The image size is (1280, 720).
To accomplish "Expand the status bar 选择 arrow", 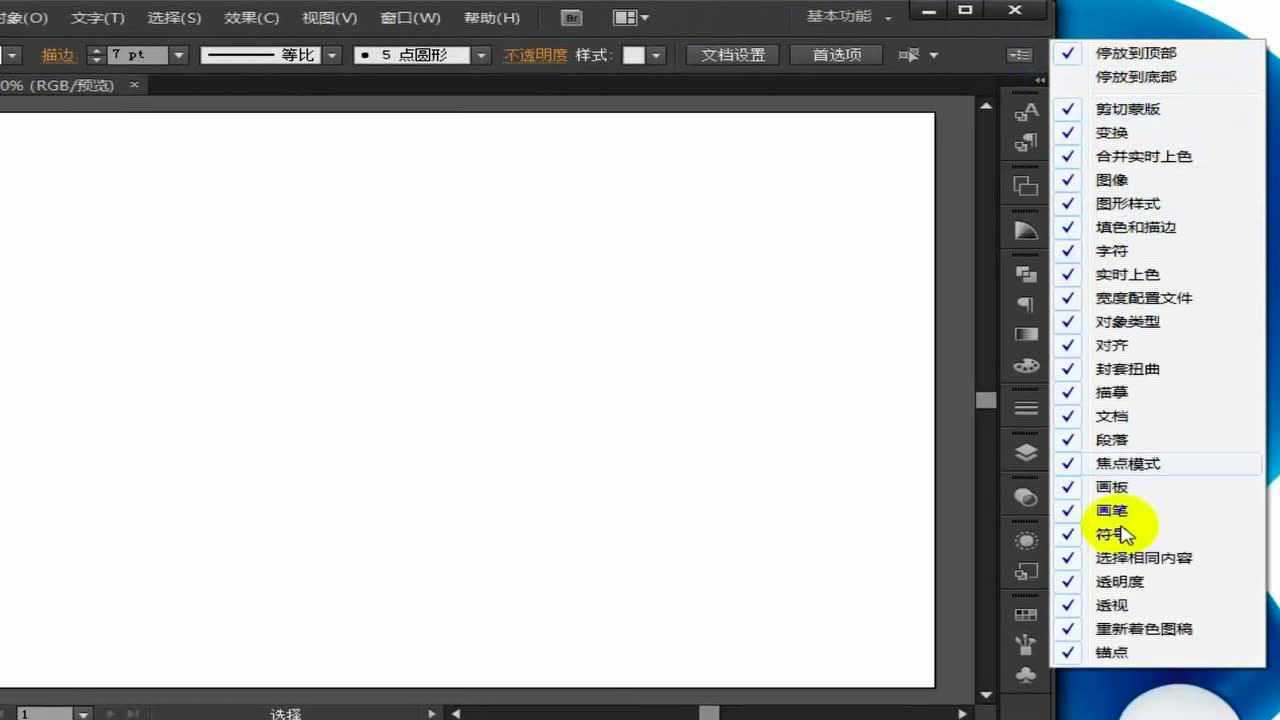I will click(432, 714).
